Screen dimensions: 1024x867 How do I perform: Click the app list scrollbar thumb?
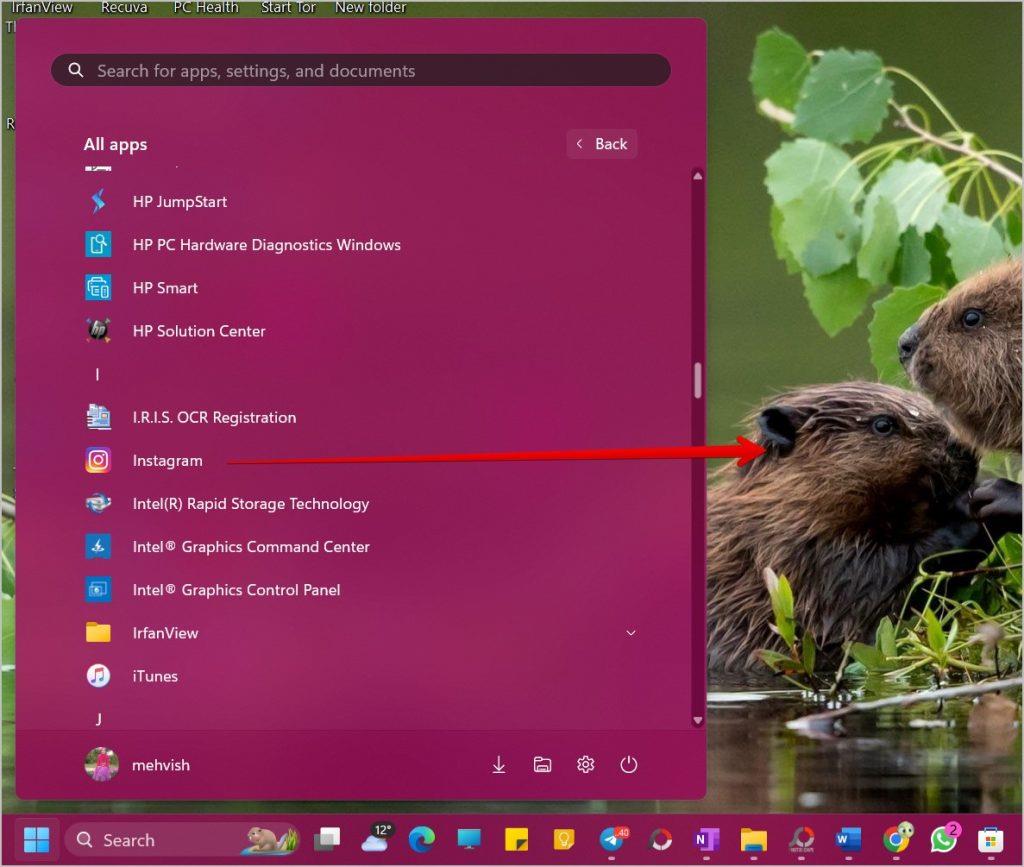click(x=698, y=381)
